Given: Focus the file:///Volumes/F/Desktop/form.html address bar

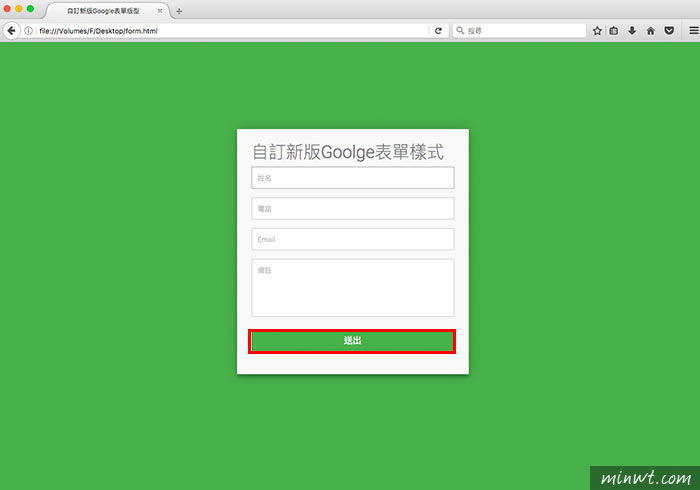Looking at the screenshot, I should [x=232, y=31].
